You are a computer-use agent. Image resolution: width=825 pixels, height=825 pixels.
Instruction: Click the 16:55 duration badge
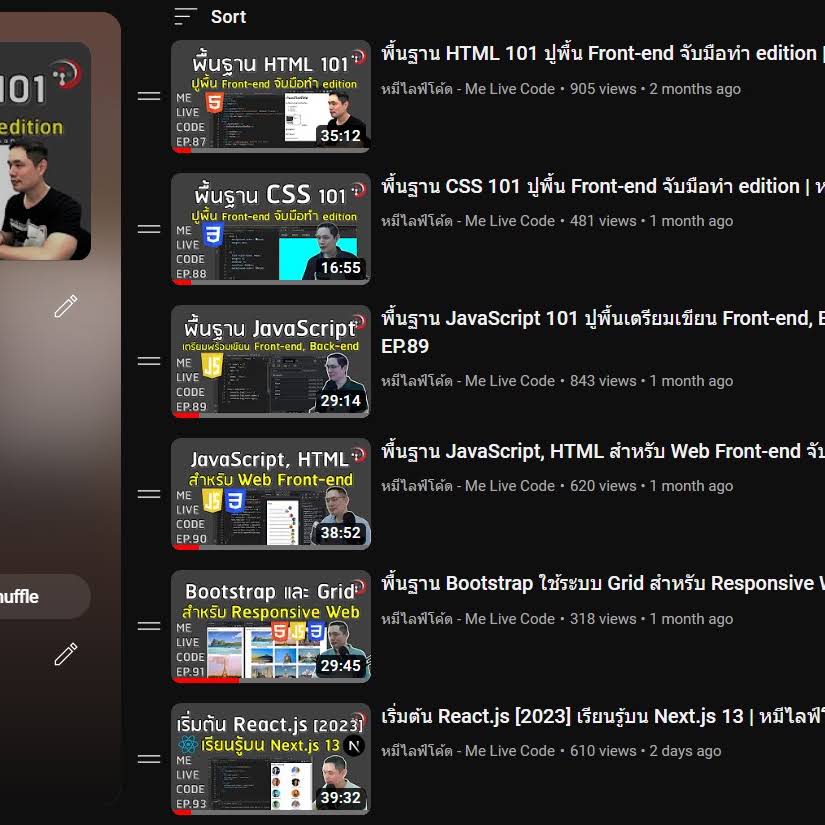(340, 268)
